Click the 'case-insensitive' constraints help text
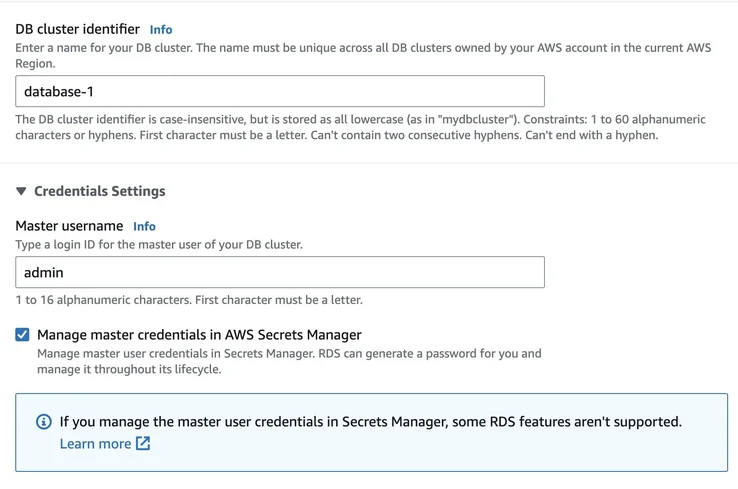 (361, 127)
